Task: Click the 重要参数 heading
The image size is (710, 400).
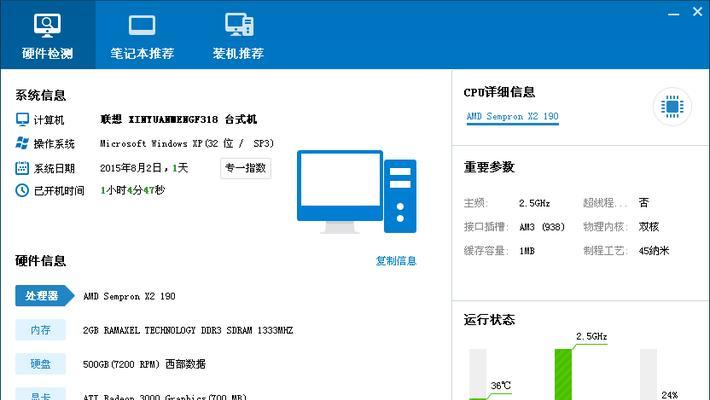Action: pos(489,167)
